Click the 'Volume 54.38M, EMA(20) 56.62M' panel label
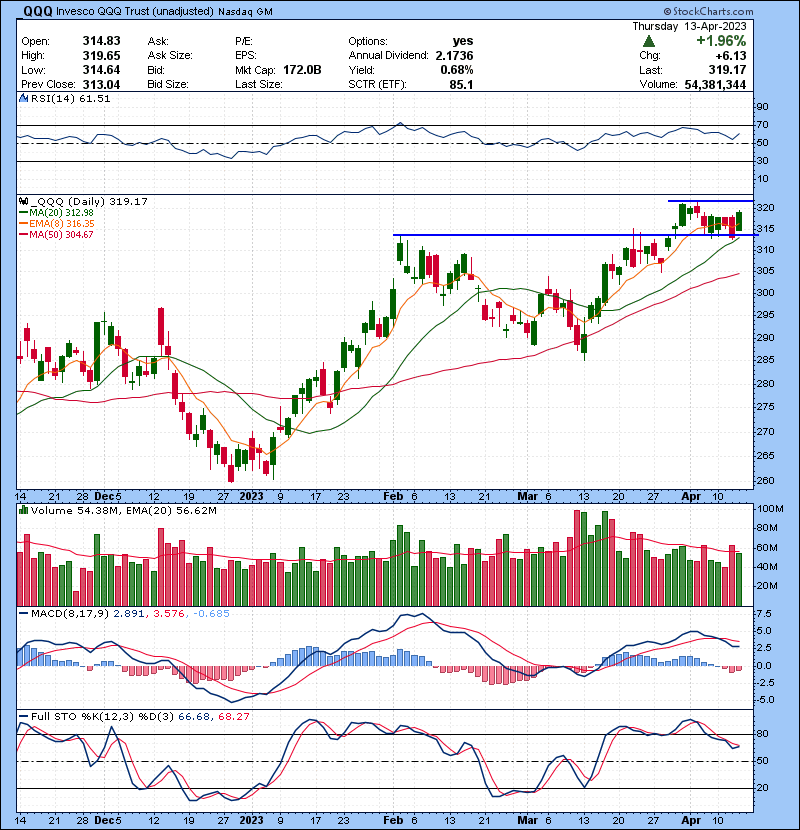Image resolution: width=800 pixels, height=830 pixels. pos(124,510)
